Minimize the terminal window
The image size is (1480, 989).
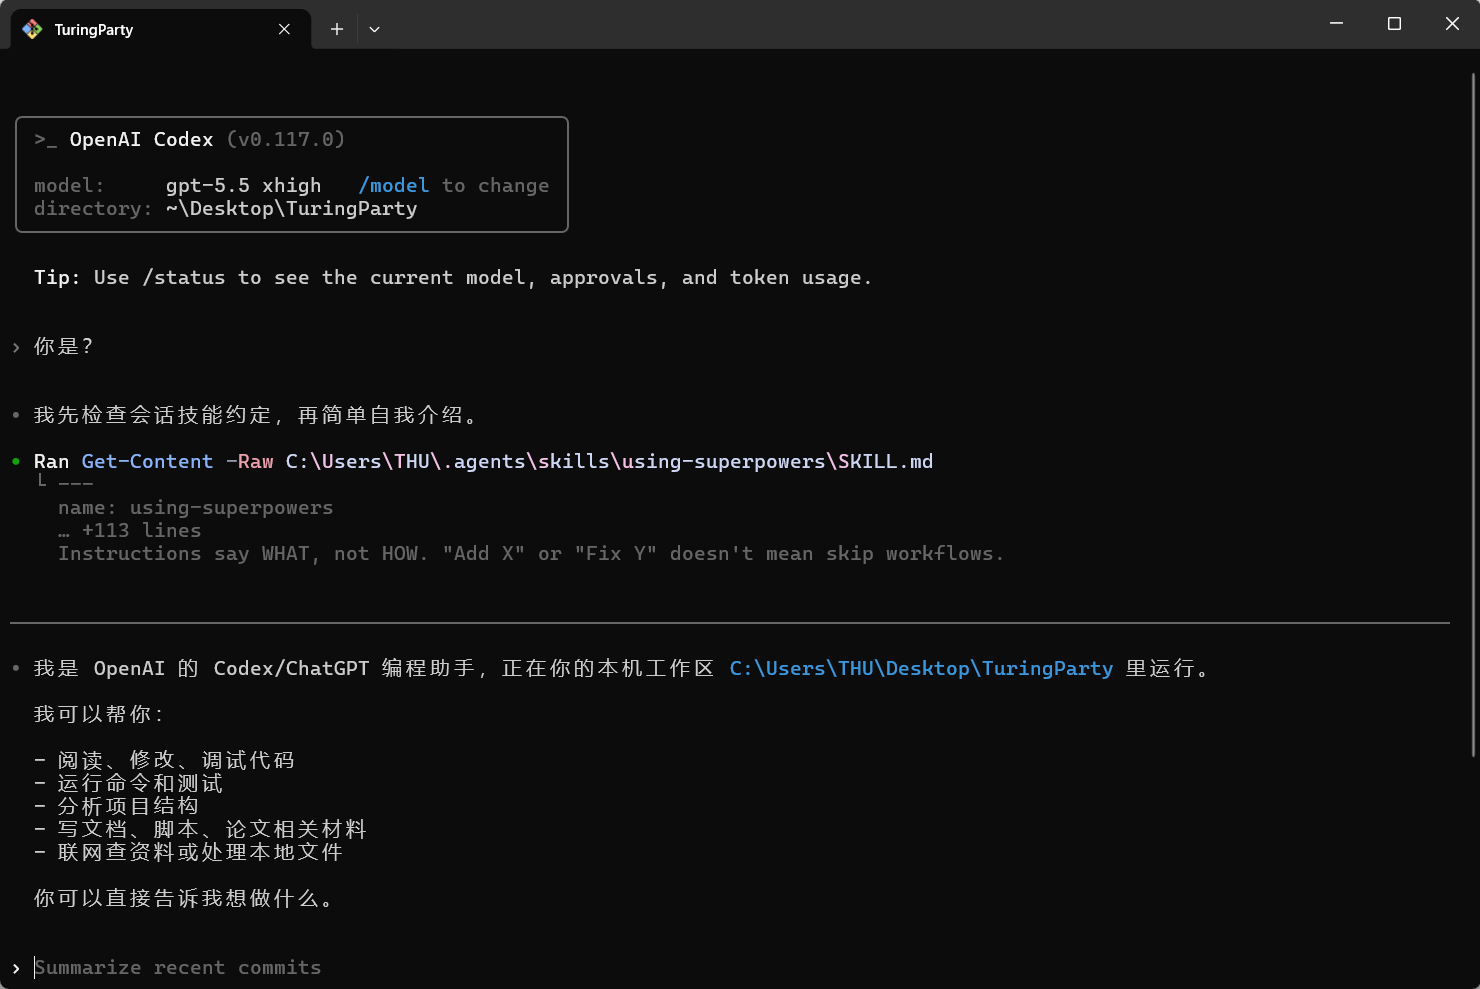[x=1336, y=23]
